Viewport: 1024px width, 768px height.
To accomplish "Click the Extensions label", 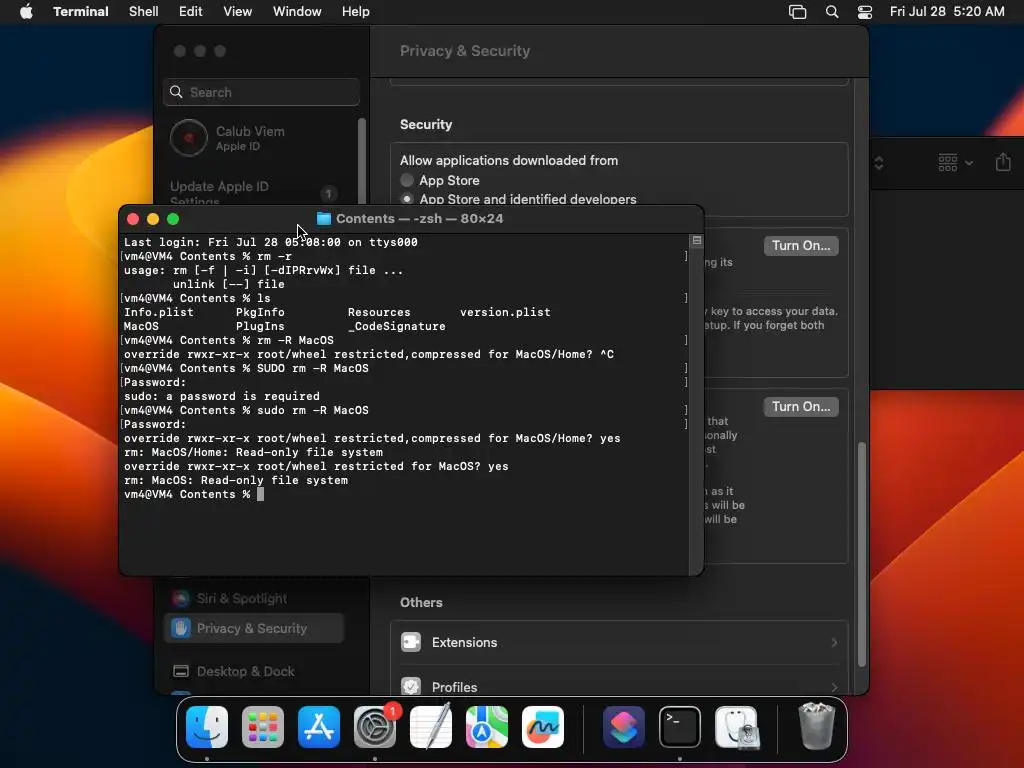I will [x=464, y=643].
